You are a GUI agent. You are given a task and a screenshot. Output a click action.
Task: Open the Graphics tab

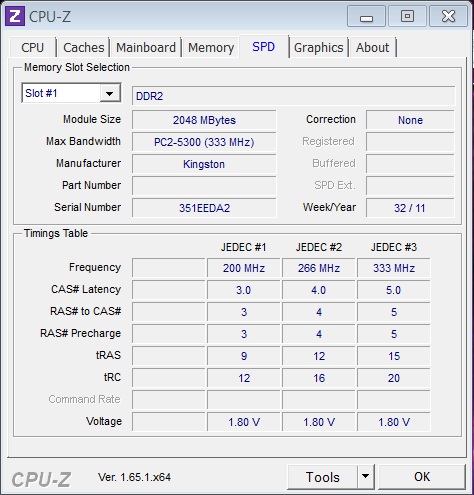318,47
